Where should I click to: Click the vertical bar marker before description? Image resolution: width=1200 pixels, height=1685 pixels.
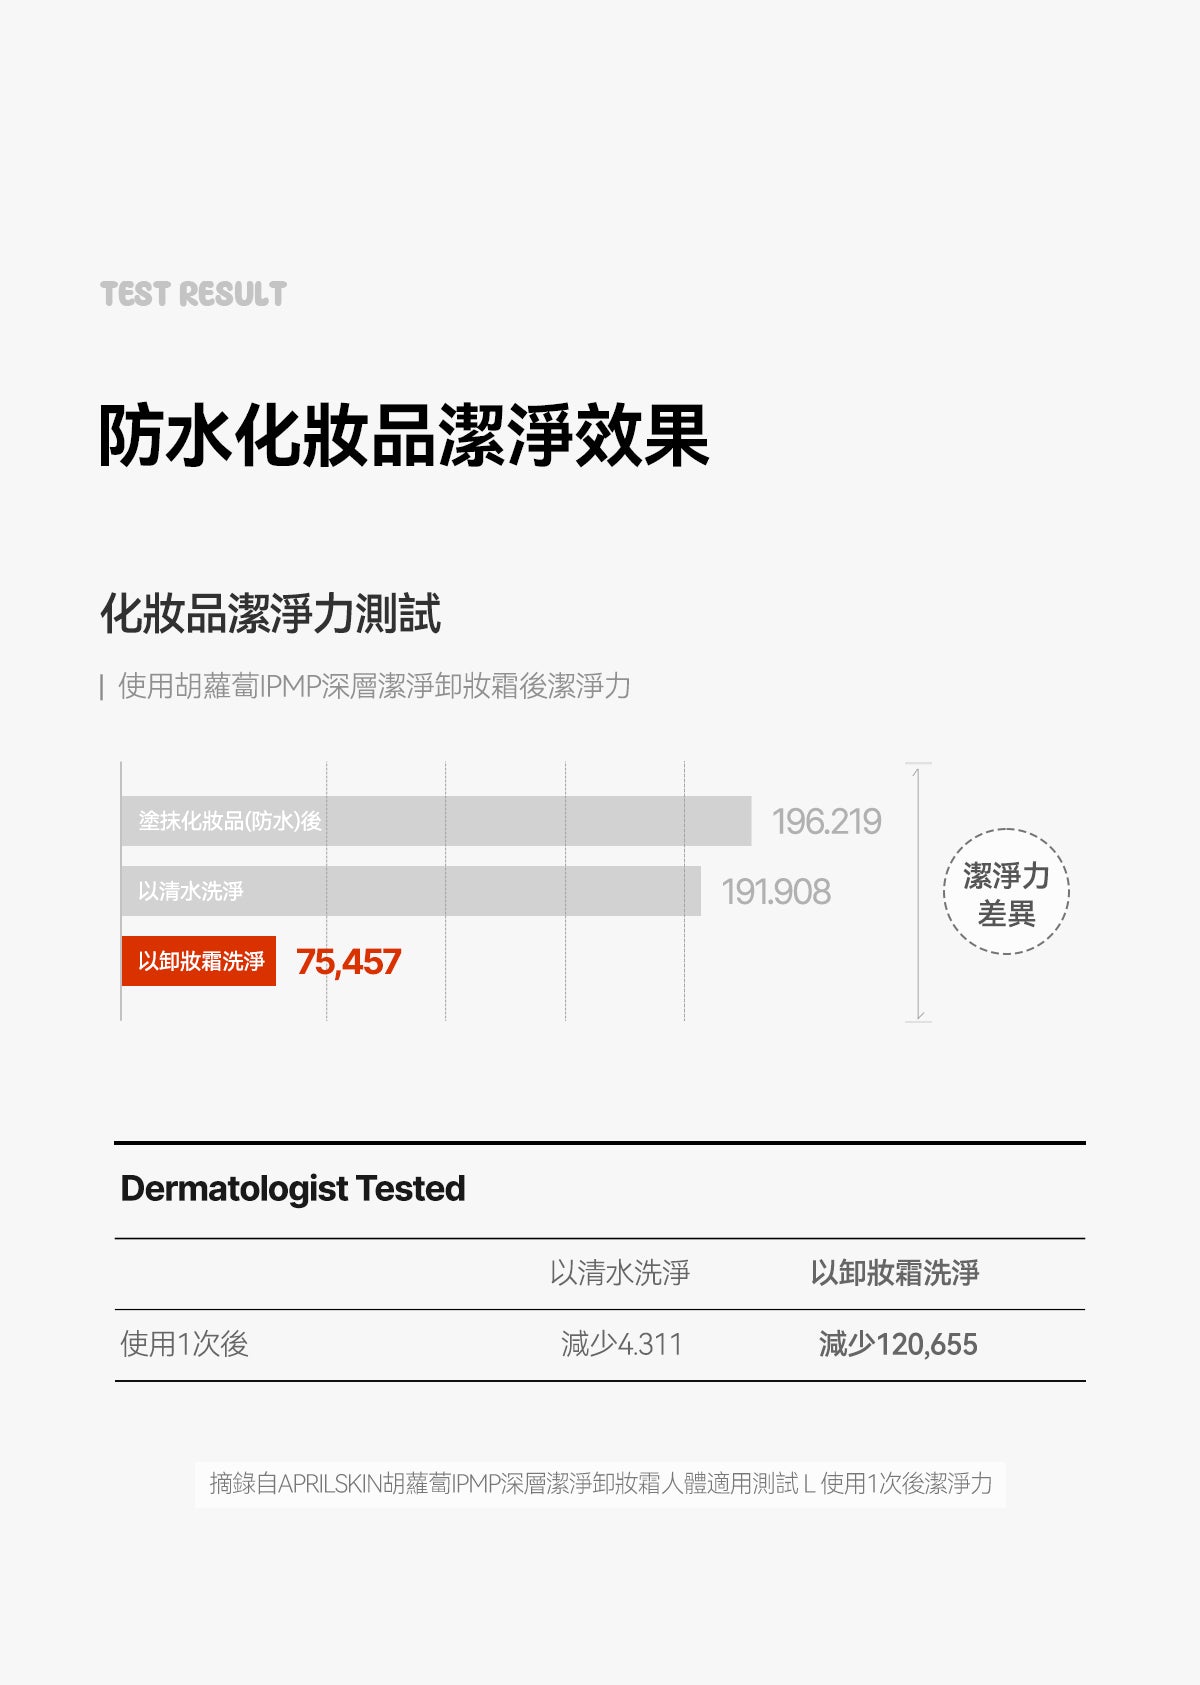click(102, 687)
